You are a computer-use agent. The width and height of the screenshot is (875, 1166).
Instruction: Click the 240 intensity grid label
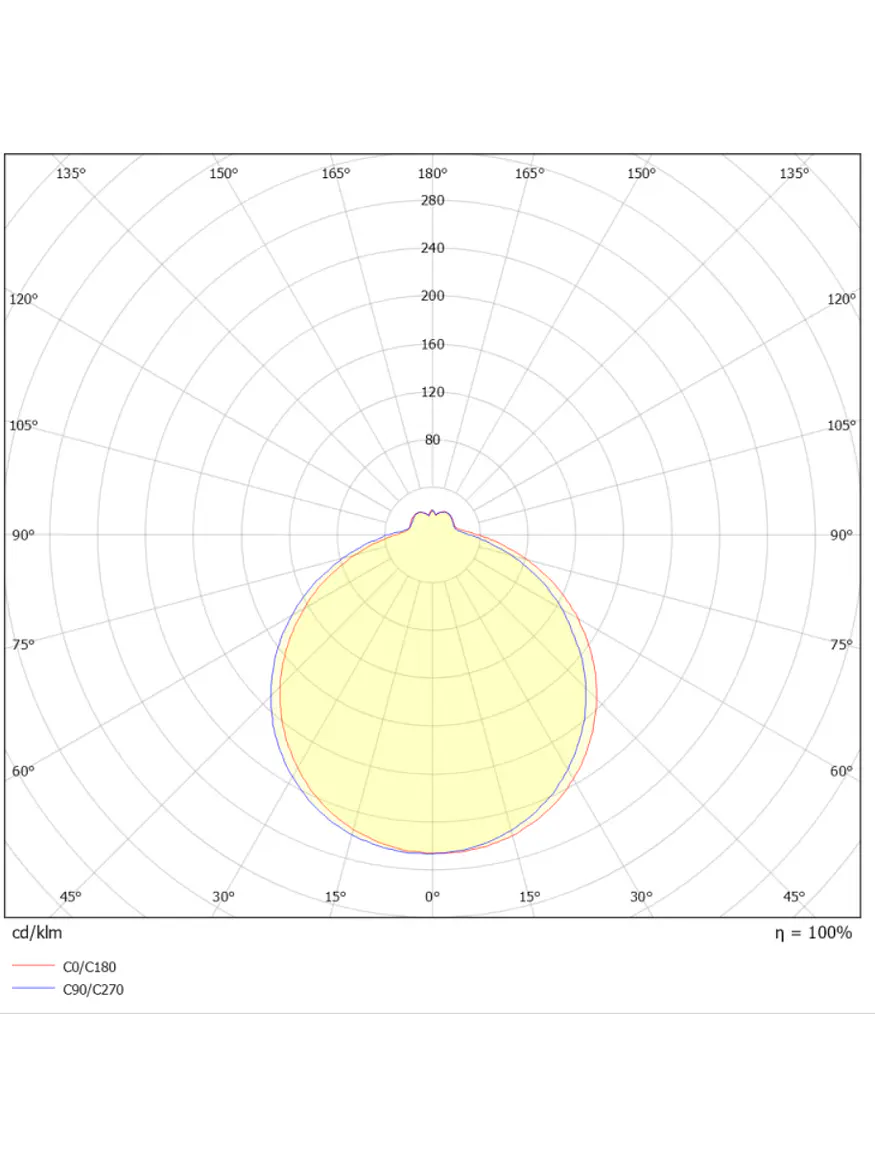click(x=431, y=248)
